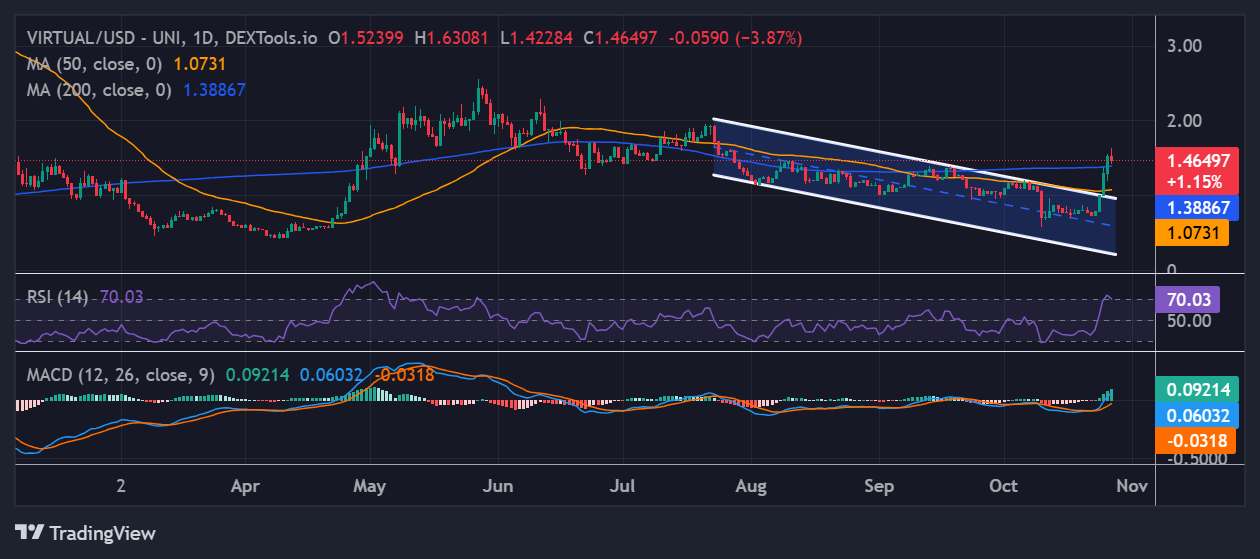Click the red 1.46497 current price tag
The image size is (1260, 559).
(1196, 160)
